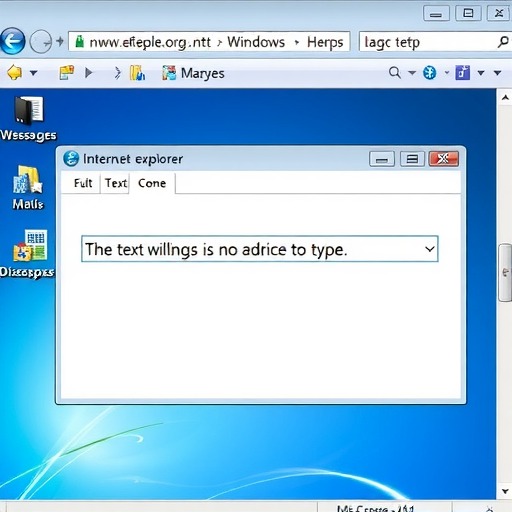Open the Herps breadcrumb segment
Image resolution: width=512 pixels, height=512 pixels.
tap(325, 42)
